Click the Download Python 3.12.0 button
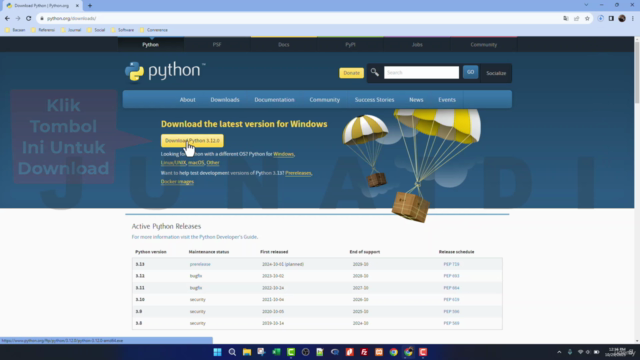 click(192, 140)
